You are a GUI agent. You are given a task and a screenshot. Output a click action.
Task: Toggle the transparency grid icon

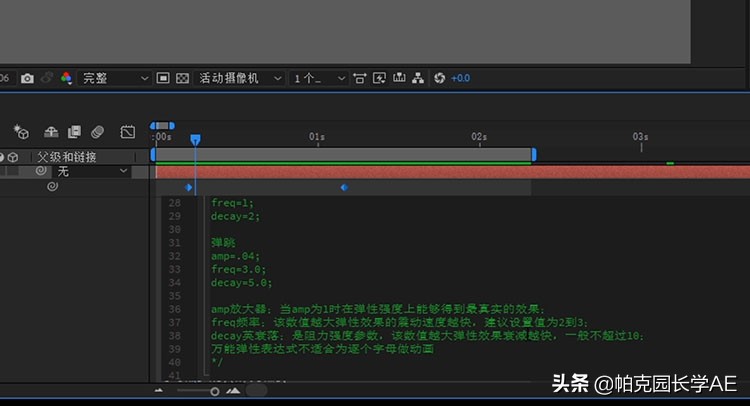(182, 78)
